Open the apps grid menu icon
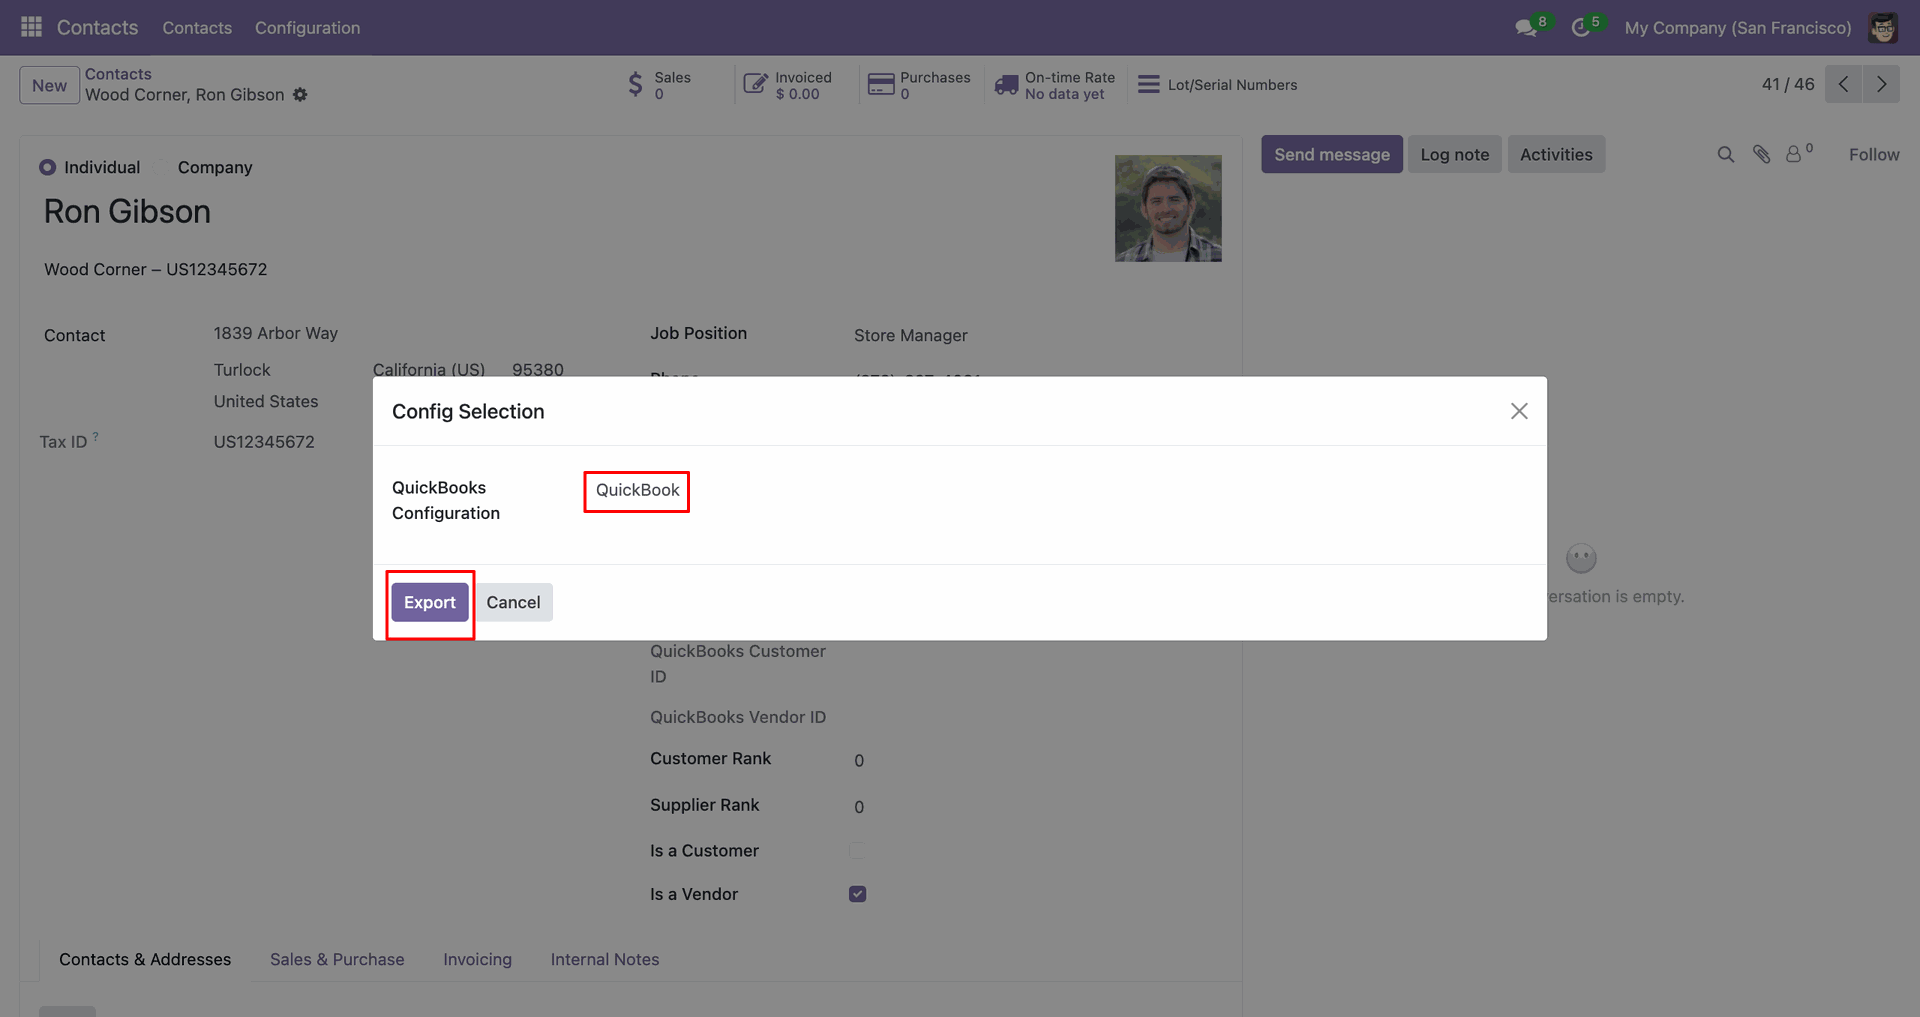This screenshot has width=1920, height=1017. point(31,27)
